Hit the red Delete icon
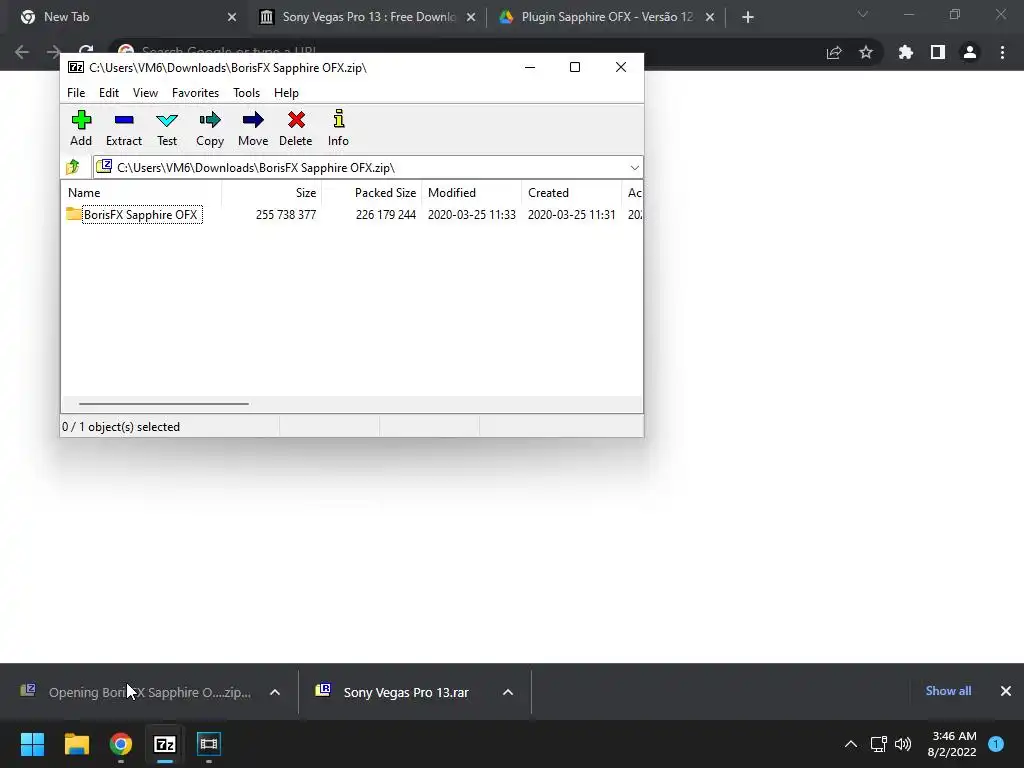Screen dimensions: 1024x768 (x=295, y=129)
